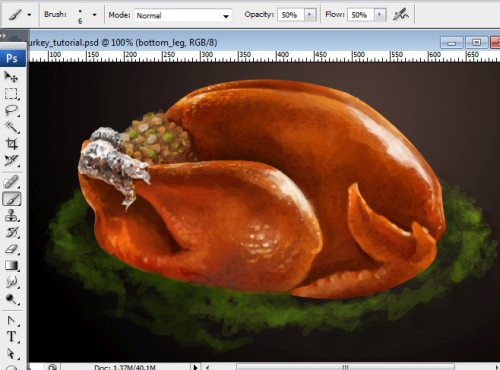Toggle the Airbrush option
Screen dimensions: 500x370
[x=400, y=15]
